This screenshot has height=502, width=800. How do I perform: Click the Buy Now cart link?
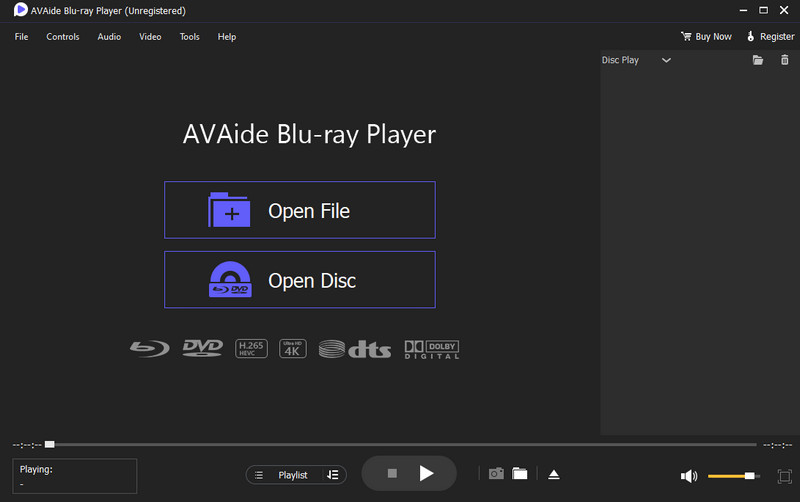(706, 37)
